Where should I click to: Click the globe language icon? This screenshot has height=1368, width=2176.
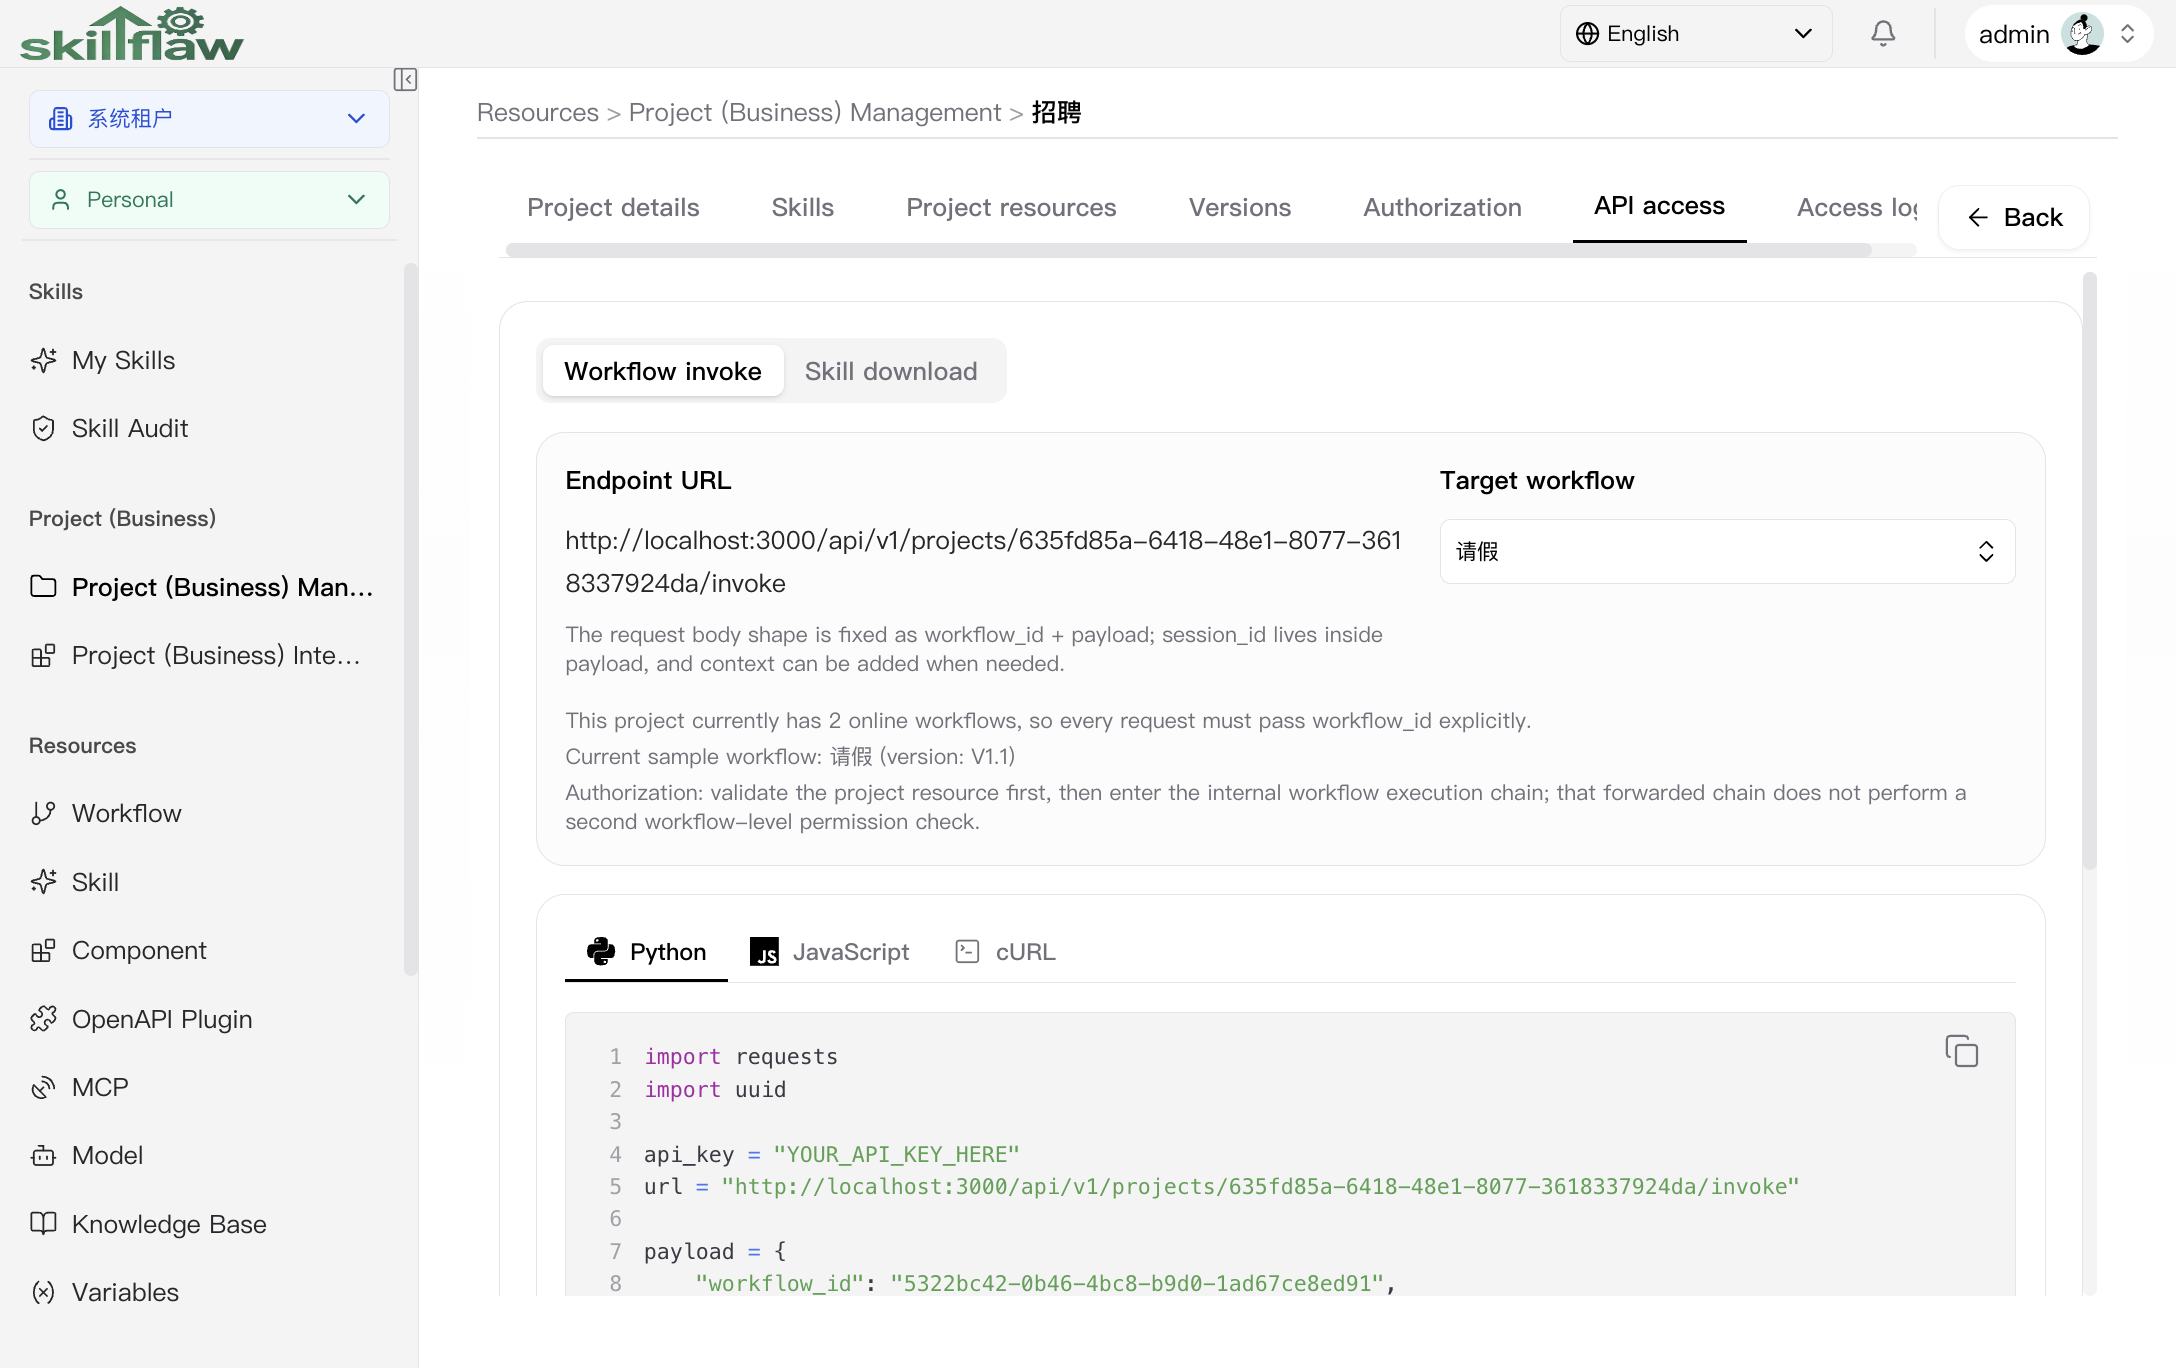[1587, 34]
